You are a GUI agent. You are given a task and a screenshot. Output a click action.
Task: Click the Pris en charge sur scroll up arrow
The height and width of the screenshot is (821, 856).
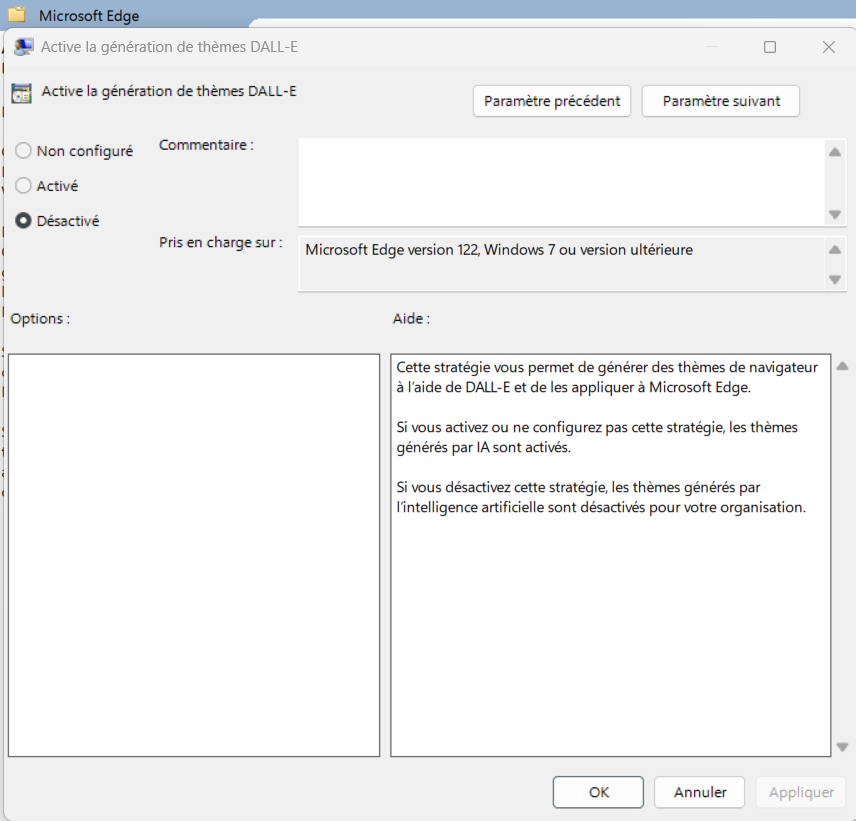(835, 250)
